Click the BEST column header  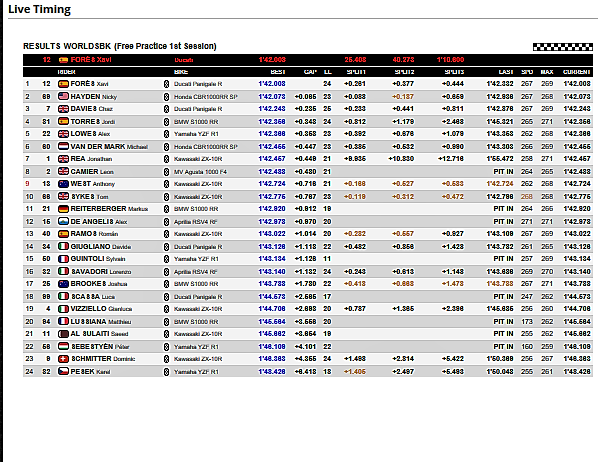[x=278, y=72]
